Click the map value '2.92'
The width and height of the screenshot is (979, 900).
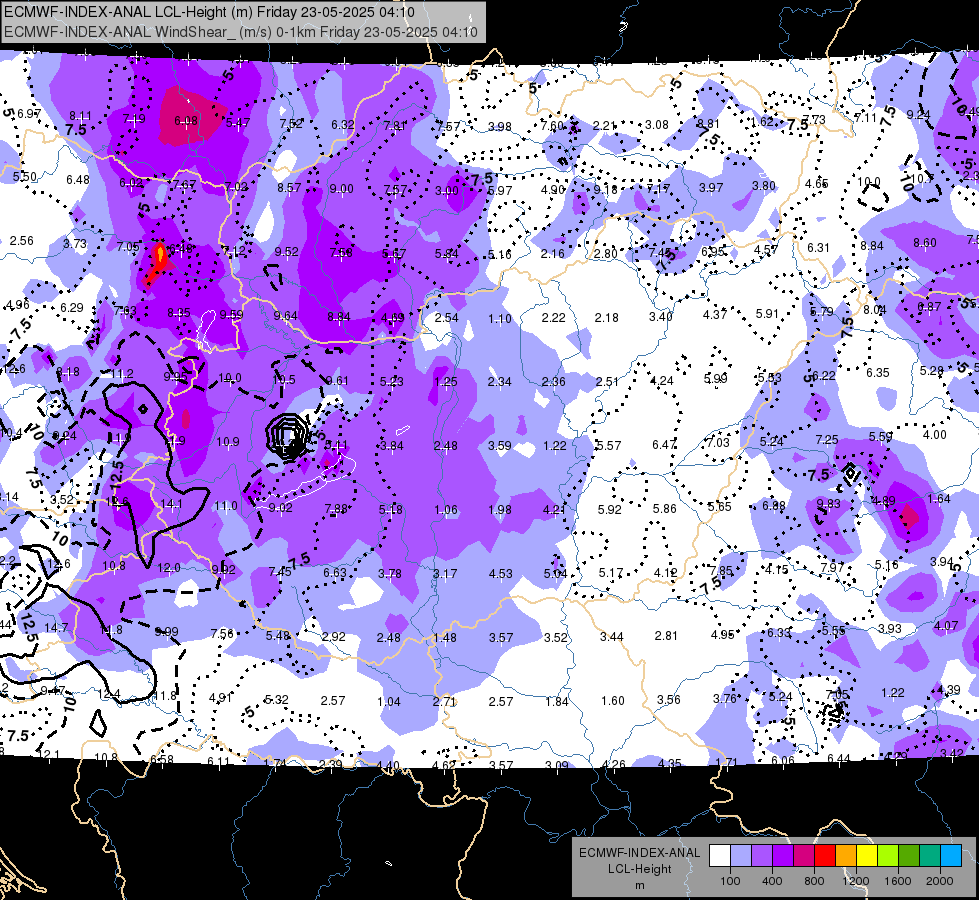click(x=333, y=636)
